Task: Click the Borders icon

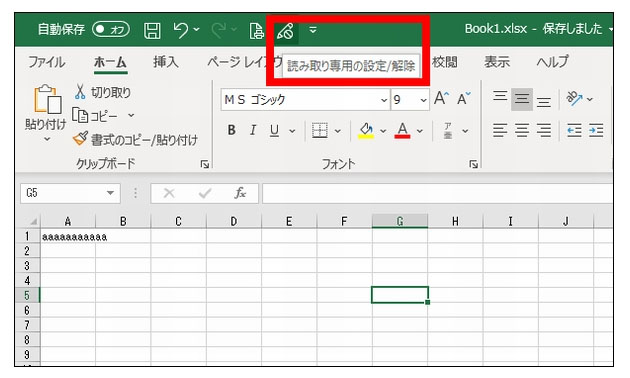Action: (x=320, y=131)
